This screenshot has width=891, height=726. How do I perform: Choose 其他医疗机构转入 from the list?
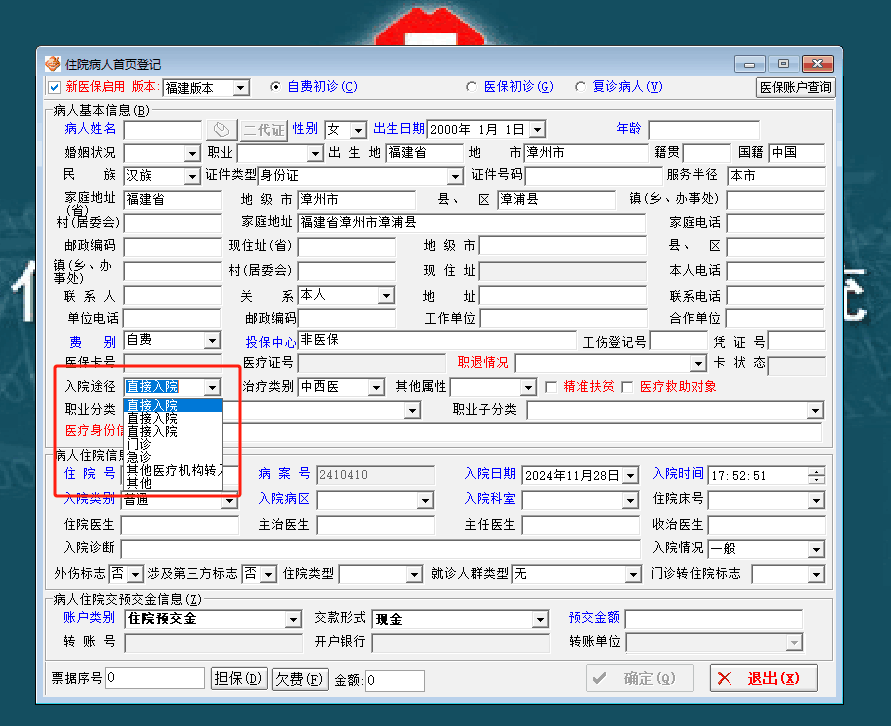[173, 470]
